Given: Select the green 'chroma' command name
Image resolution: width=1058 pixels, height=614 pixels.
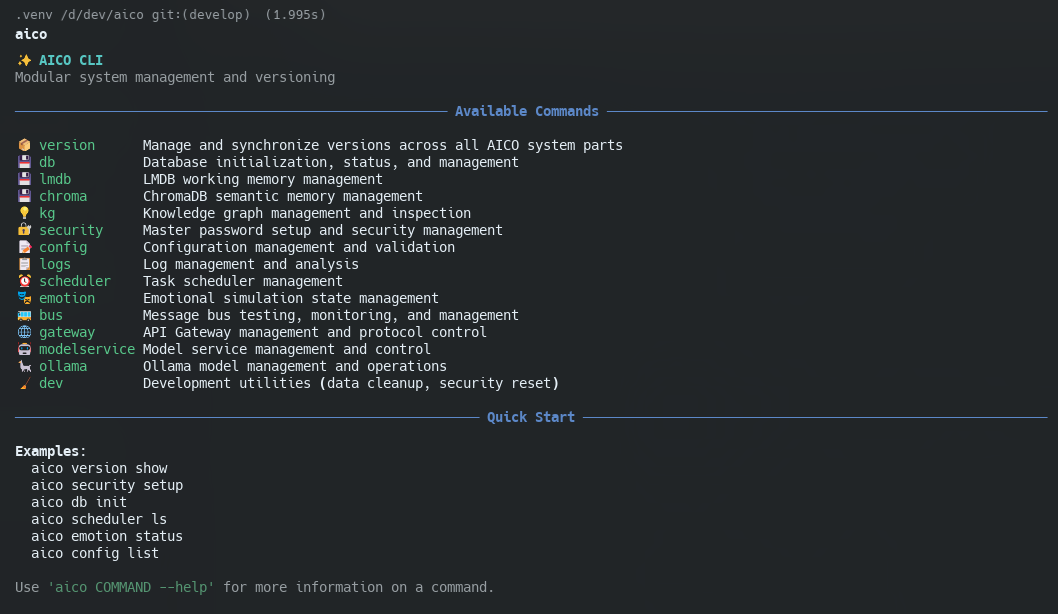Looking at the screenshot, I should point(63,196).
